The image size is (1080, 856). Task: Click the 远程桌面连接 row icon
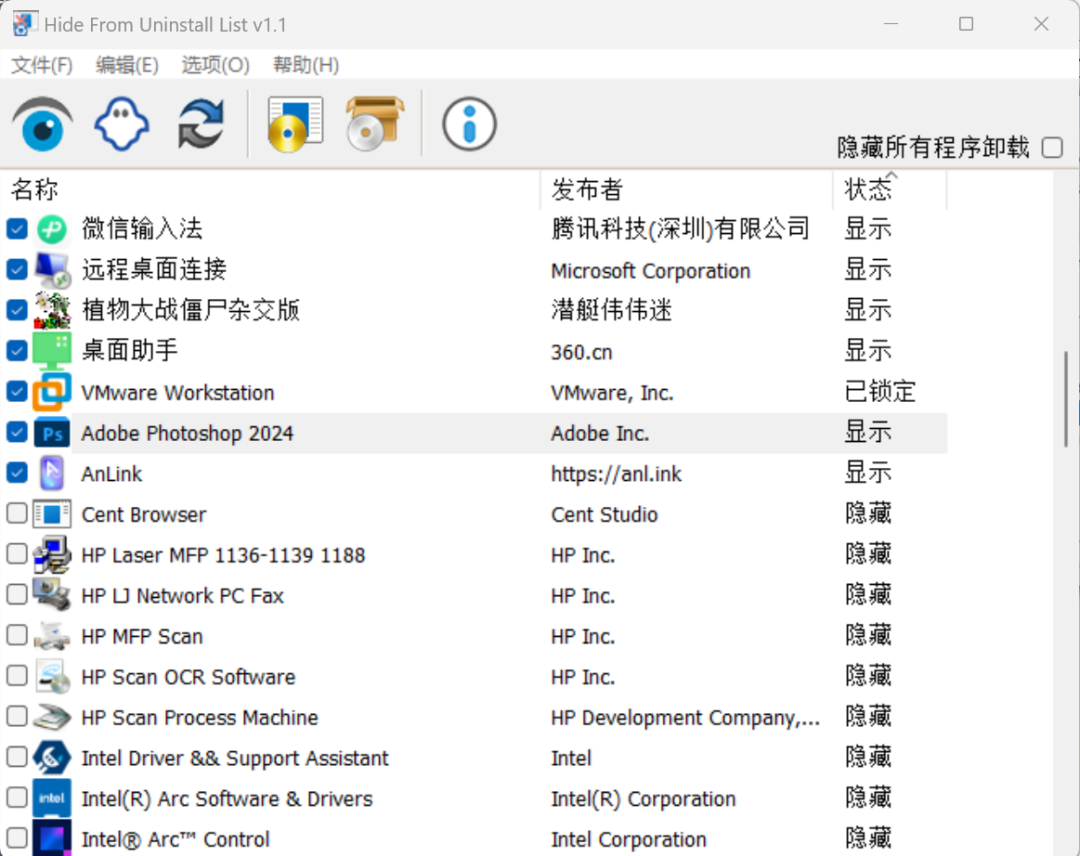click(x=52, y=270)
